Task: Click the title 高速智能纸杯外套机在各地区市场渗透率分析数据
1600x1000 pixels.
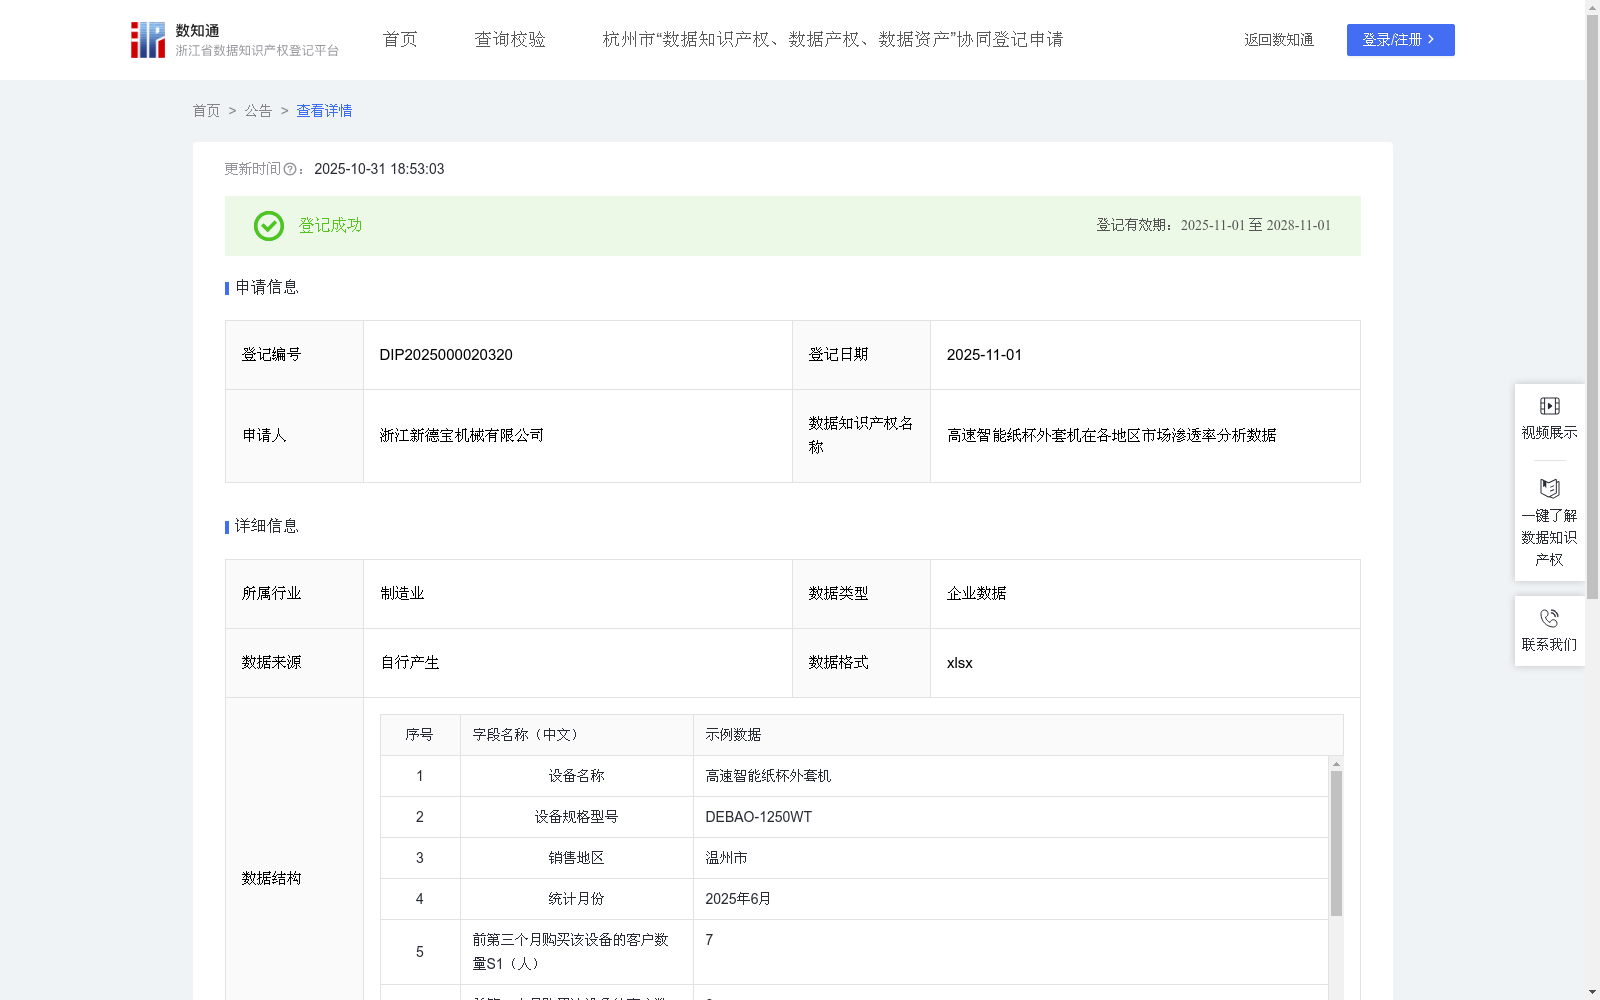Action: pos(1111,436)
